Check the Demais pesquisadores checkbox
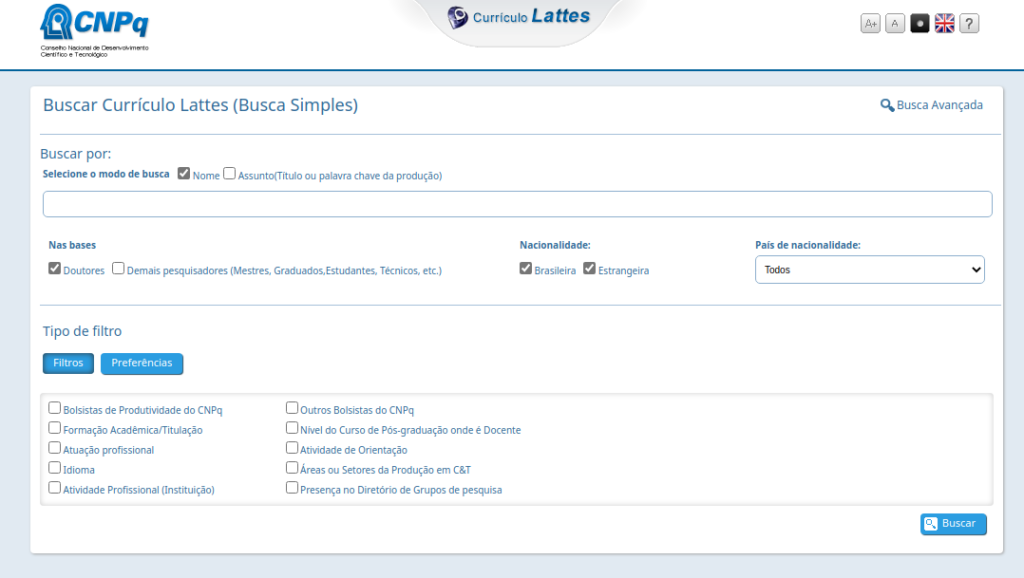Screen dimensions: 1024x578 (x=119, y=269)
